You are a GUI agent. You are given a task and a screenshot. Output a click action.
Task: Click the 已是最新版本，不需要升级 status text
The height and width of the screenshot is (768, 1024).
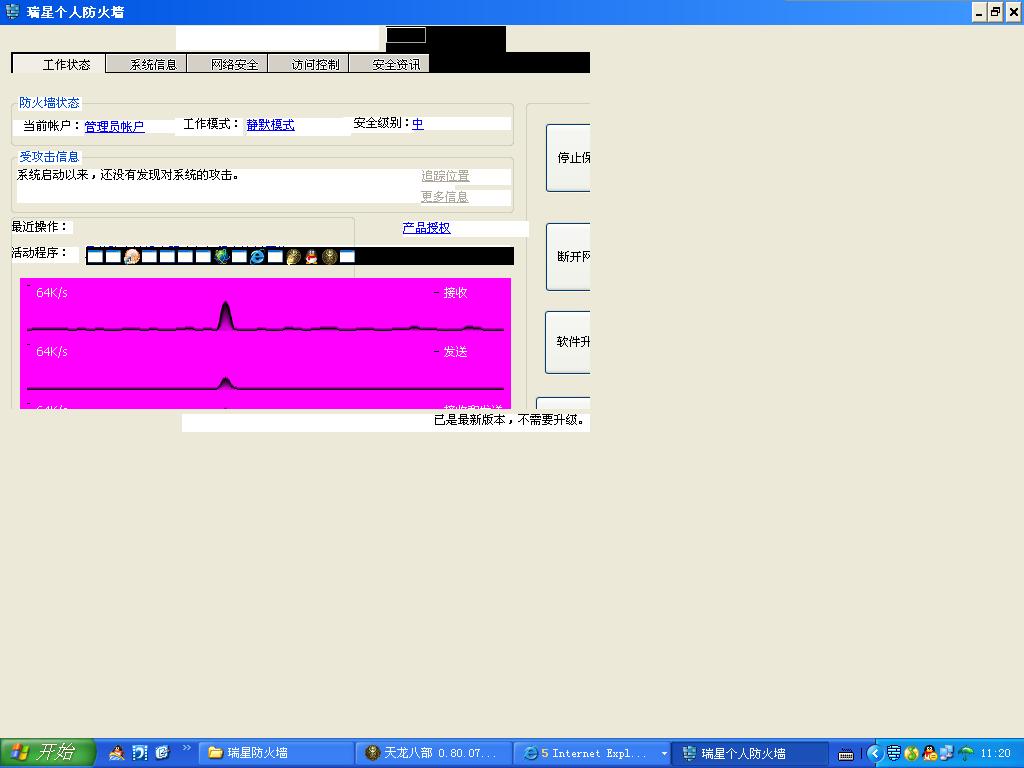point(509,420)
